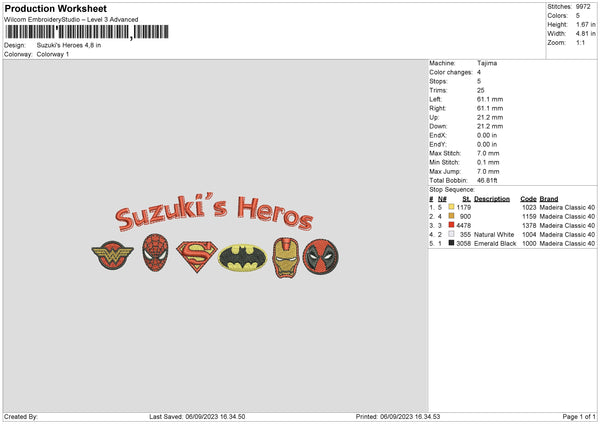
Task: Click the Stitches value 9972
Action: coord(583,7)
